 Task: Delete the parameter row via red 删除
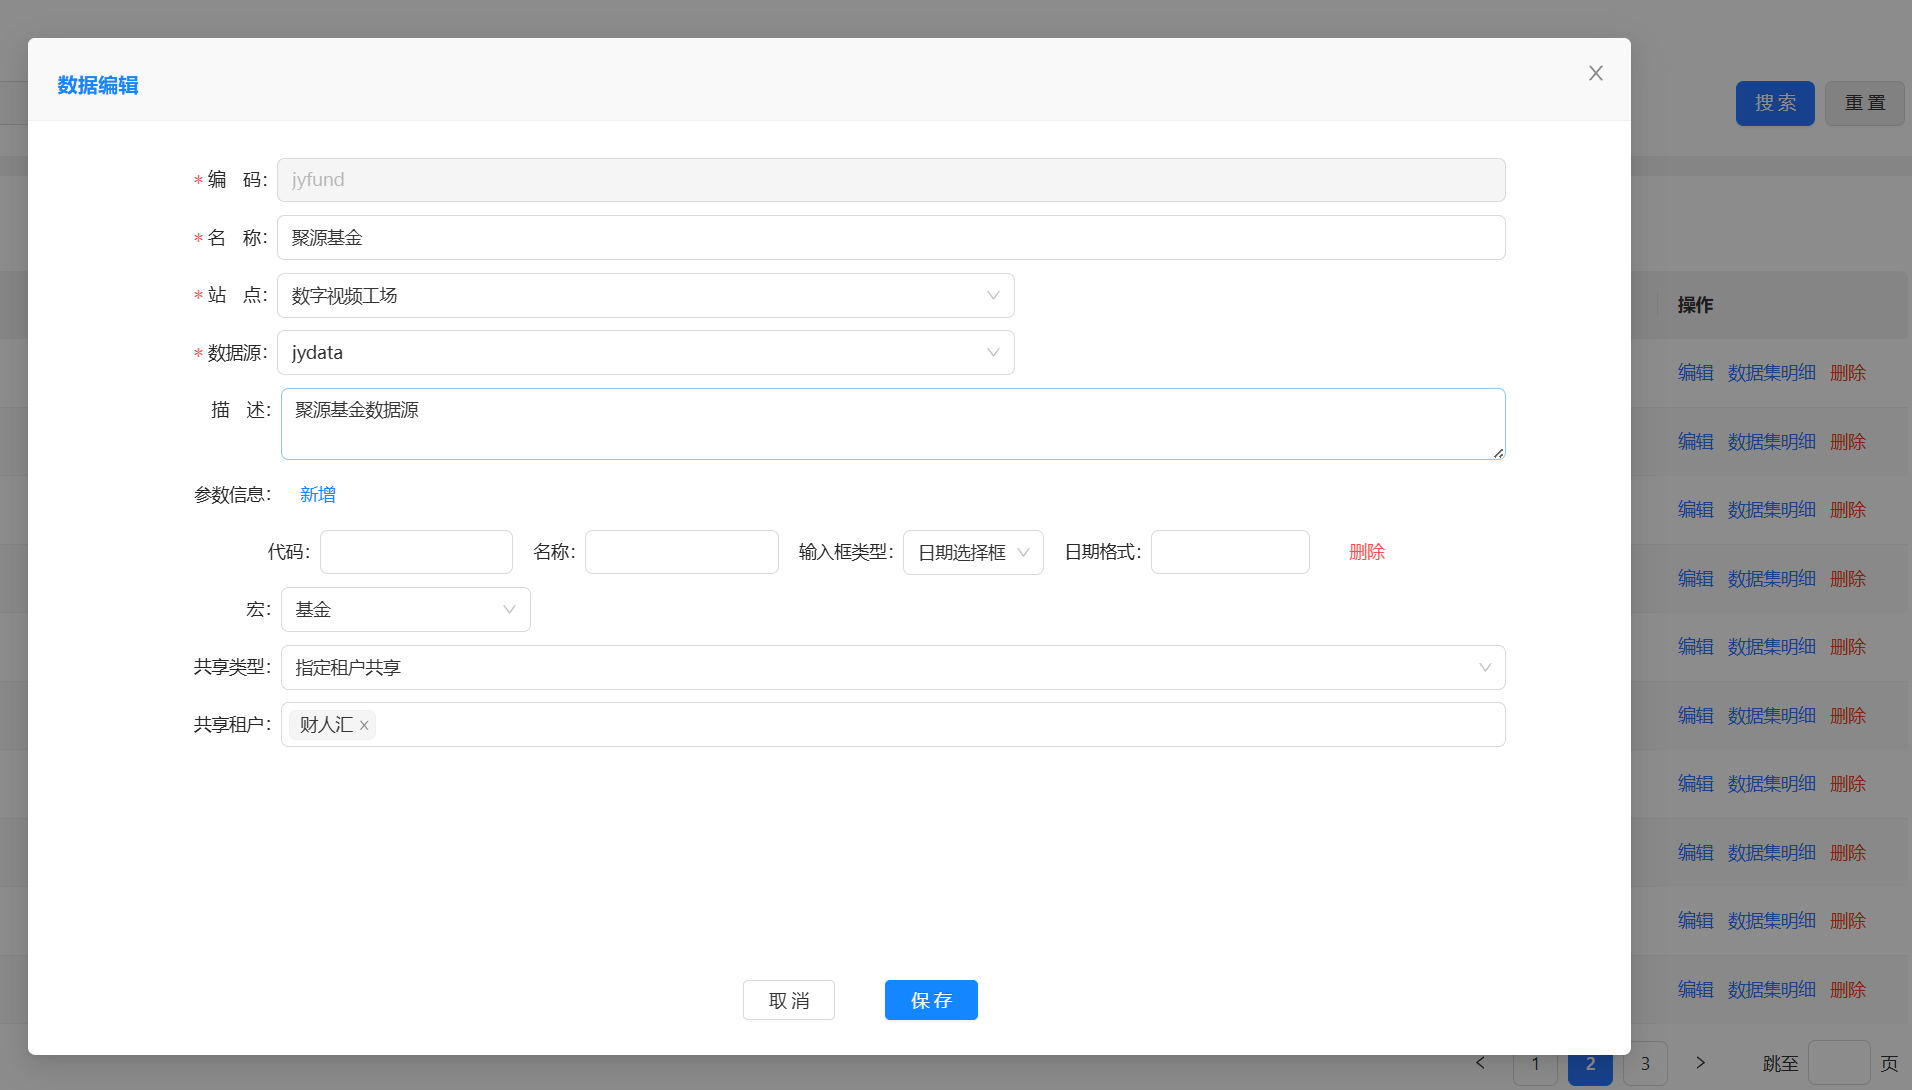click(x=1366, y=553)
